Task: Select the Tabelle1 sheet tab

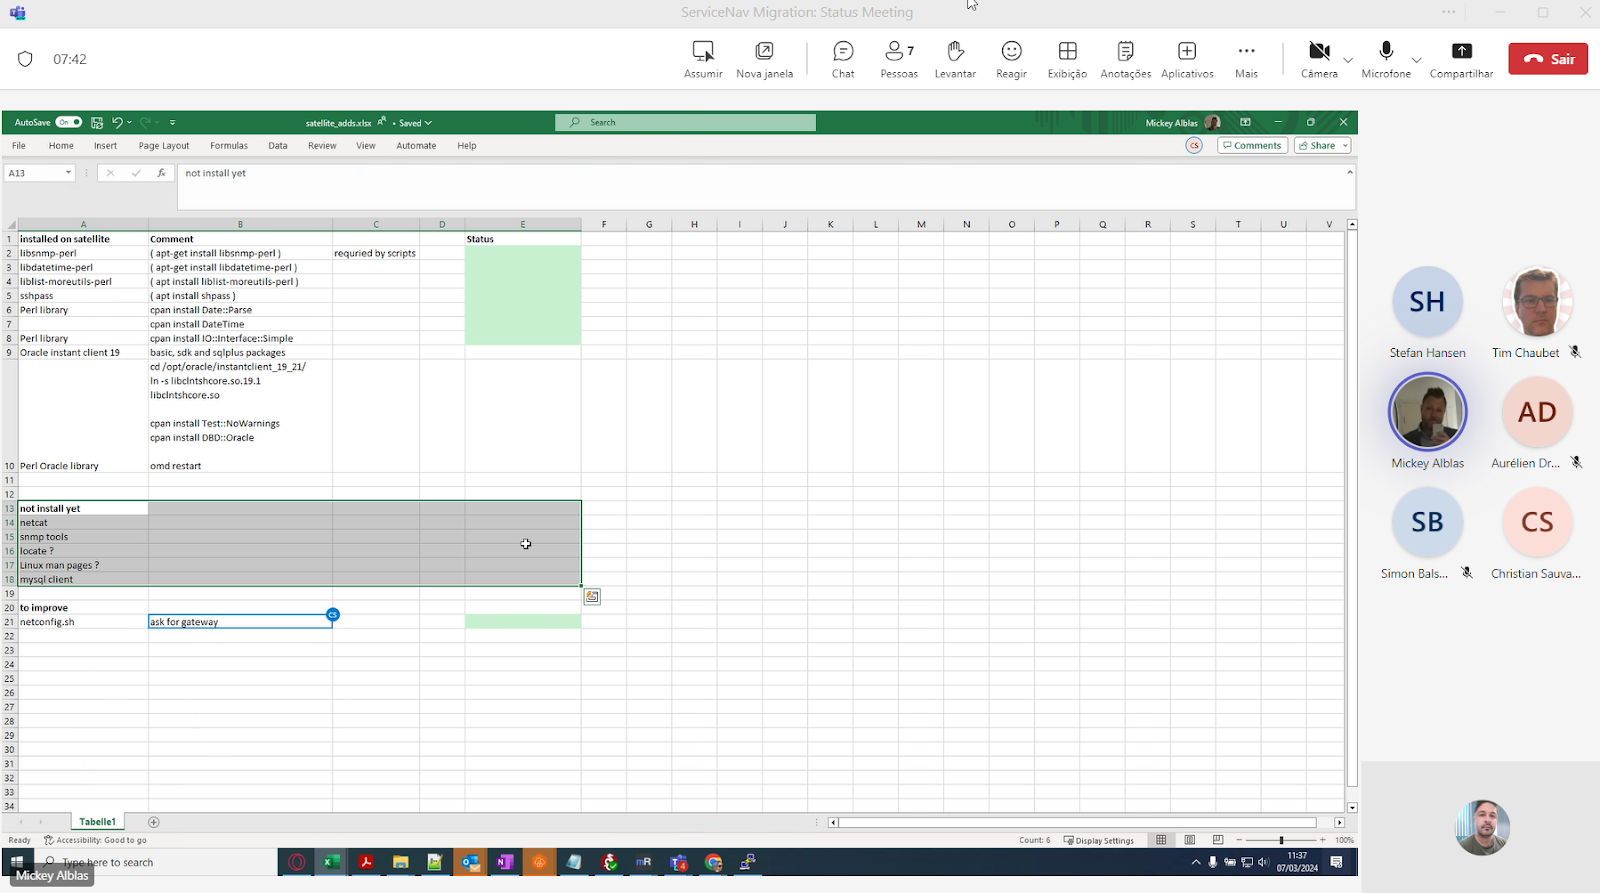Action: click(x=97, y=822)
